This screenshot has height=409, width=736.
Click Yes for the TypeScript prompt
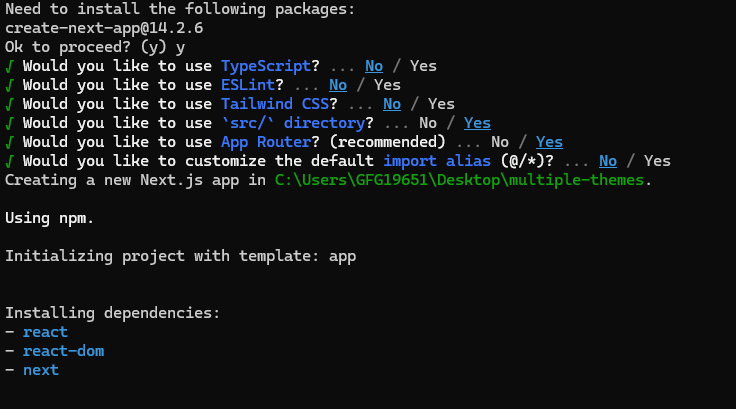[423, 66]
